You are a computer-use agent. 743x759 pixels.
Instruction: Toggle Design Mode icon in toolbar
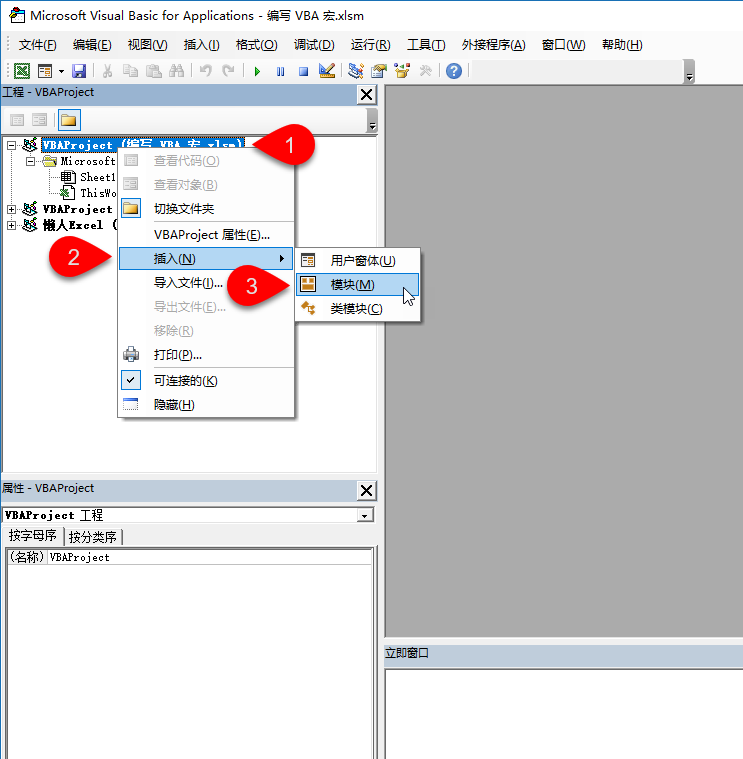327,71
